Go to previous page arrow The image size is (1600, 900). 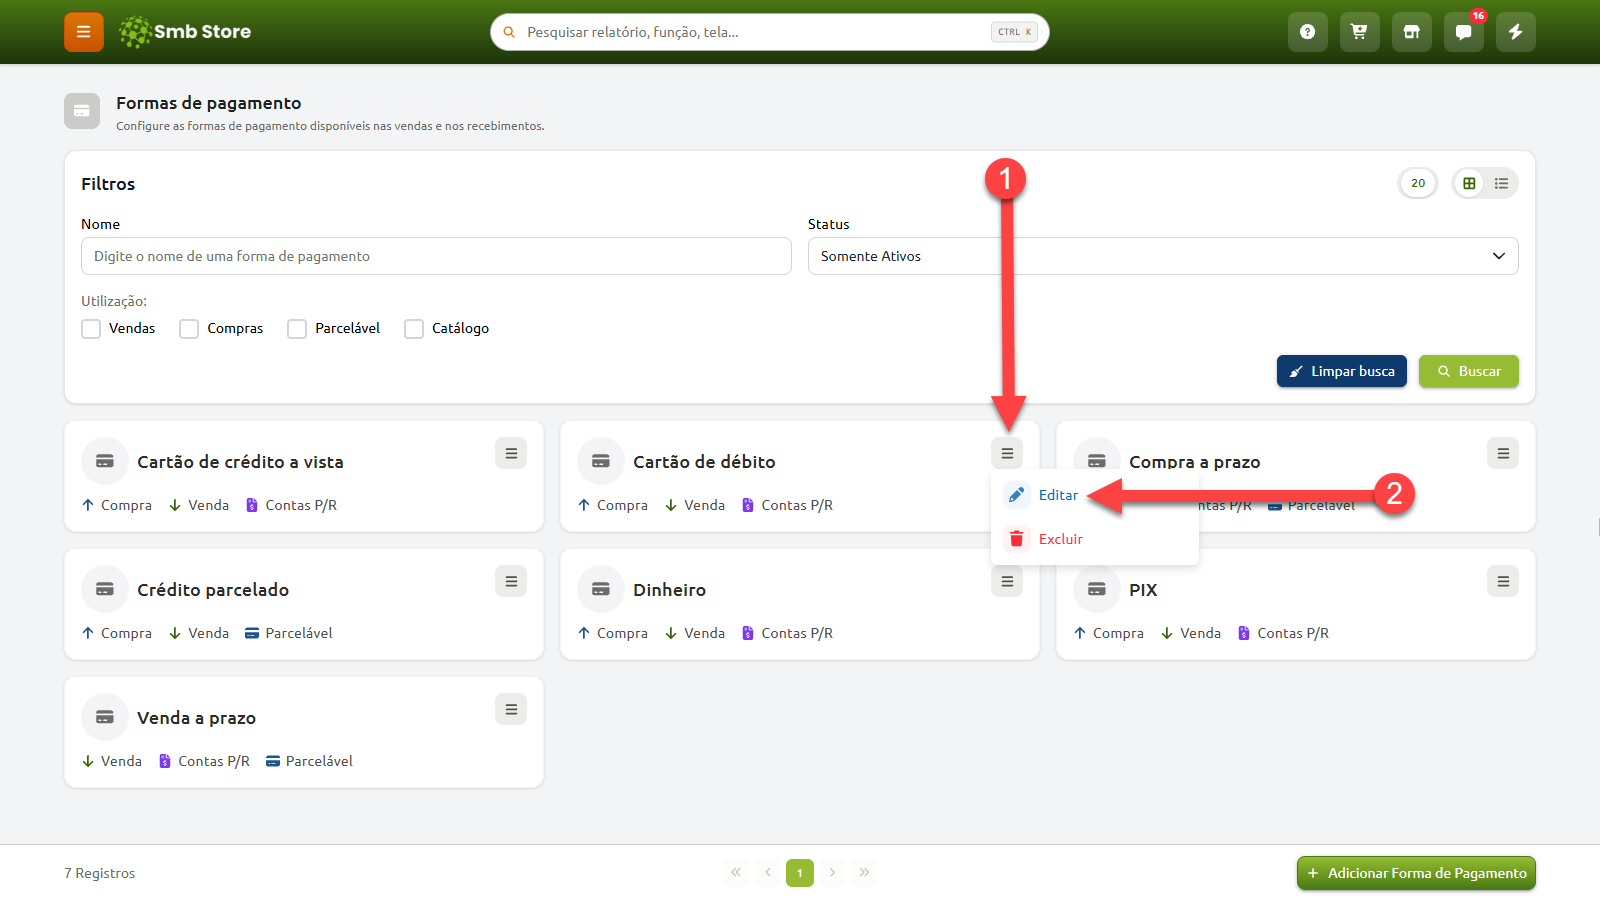(x=768, y=873)
